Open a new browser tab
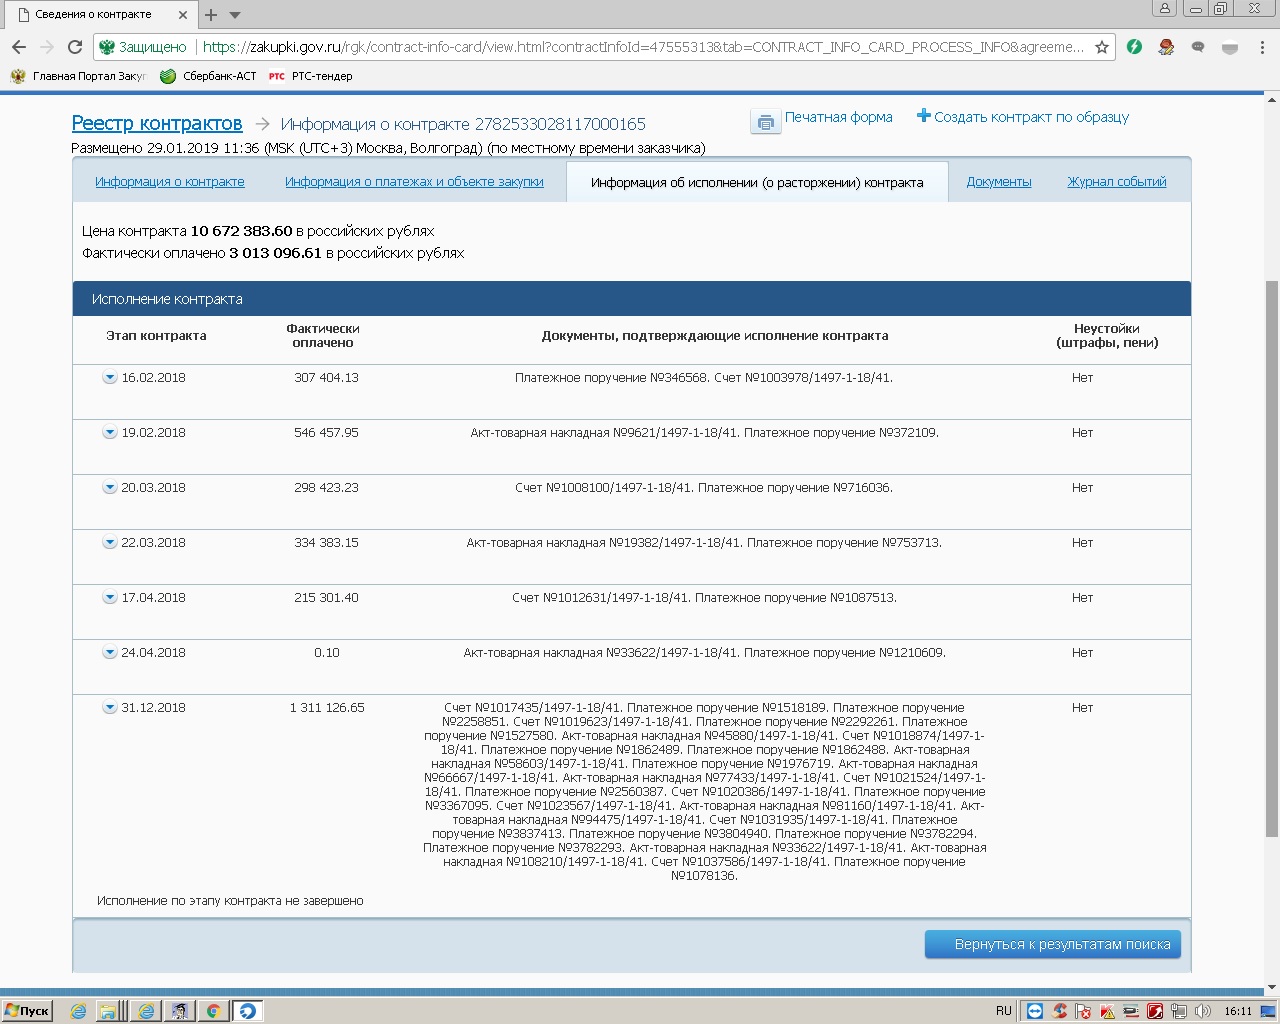Image resolution: width=1280 pixels, height=1024 pixels. tap(211, 15)
